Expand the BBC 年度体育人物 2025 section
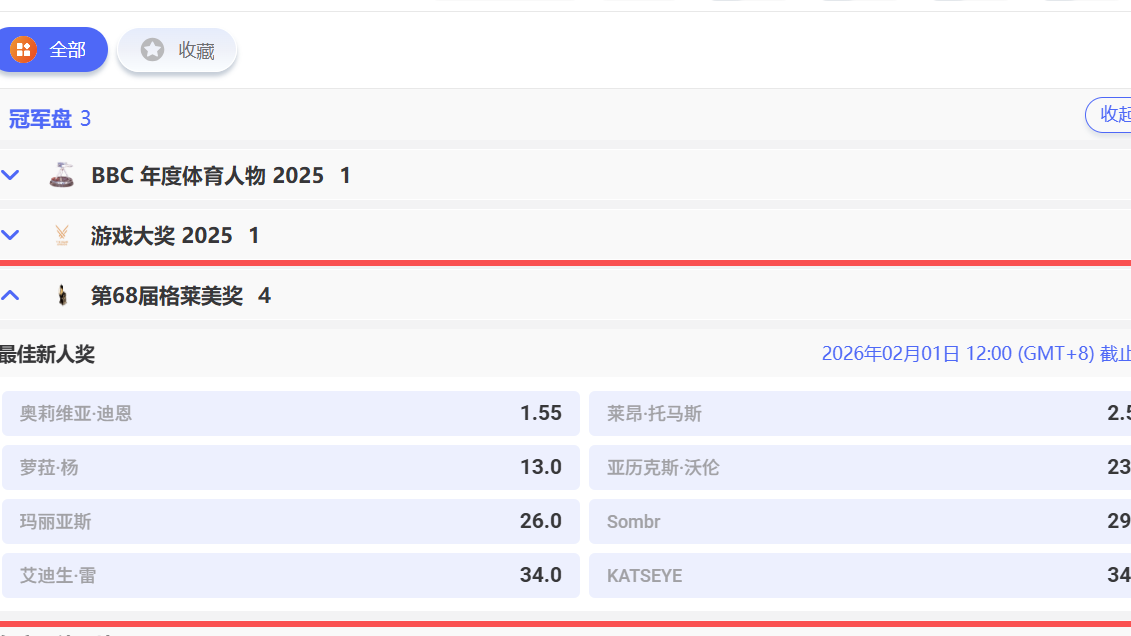 point(11,174)
